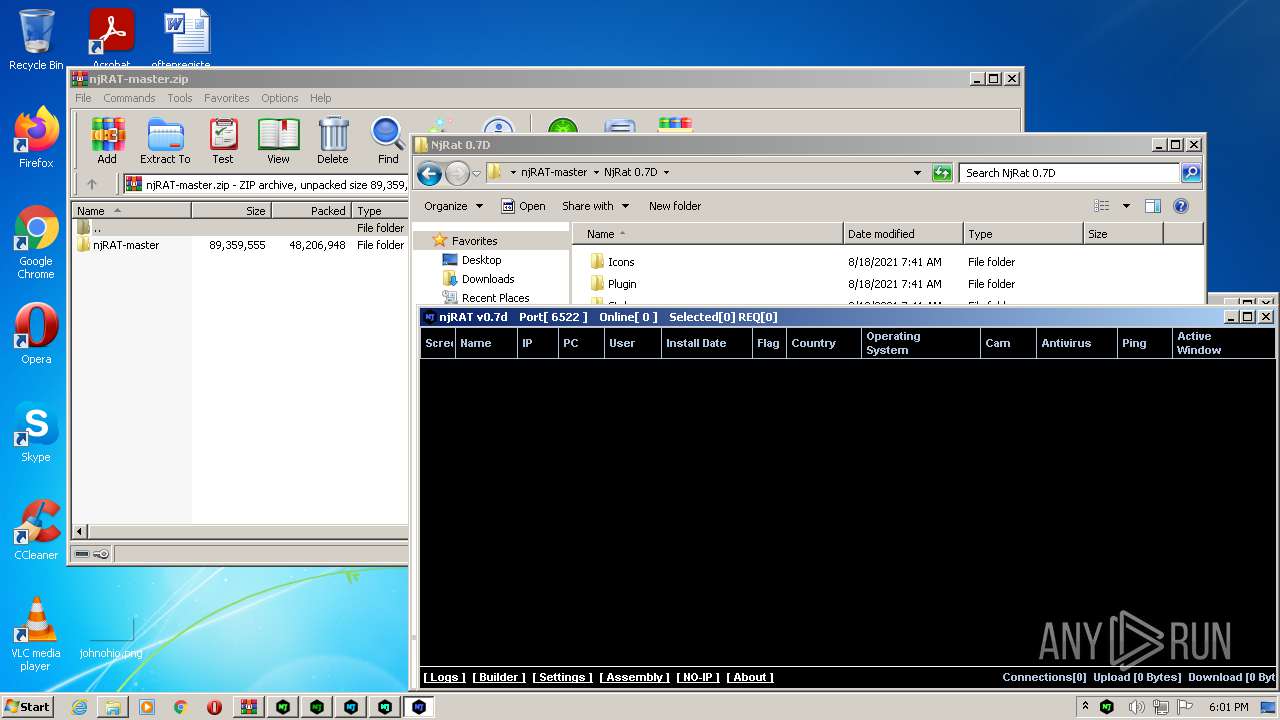Open the njRAT Assembly link

point(635,677)
